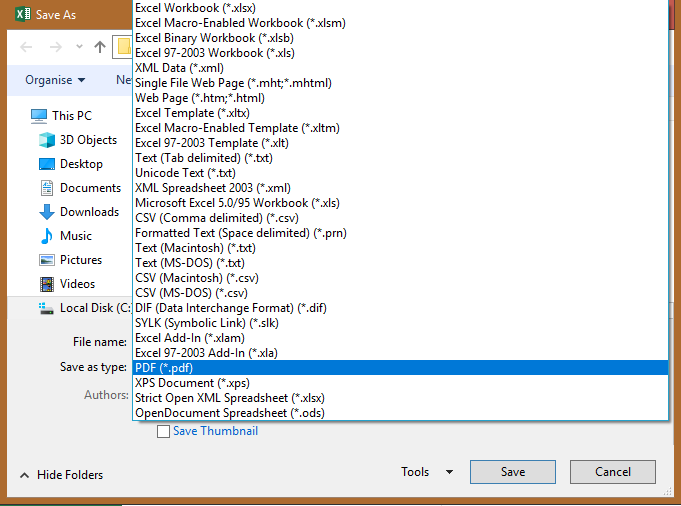Navigate to the Desktop folder
The width and height of the screenshot is (681, 506).
coord(82,164)
